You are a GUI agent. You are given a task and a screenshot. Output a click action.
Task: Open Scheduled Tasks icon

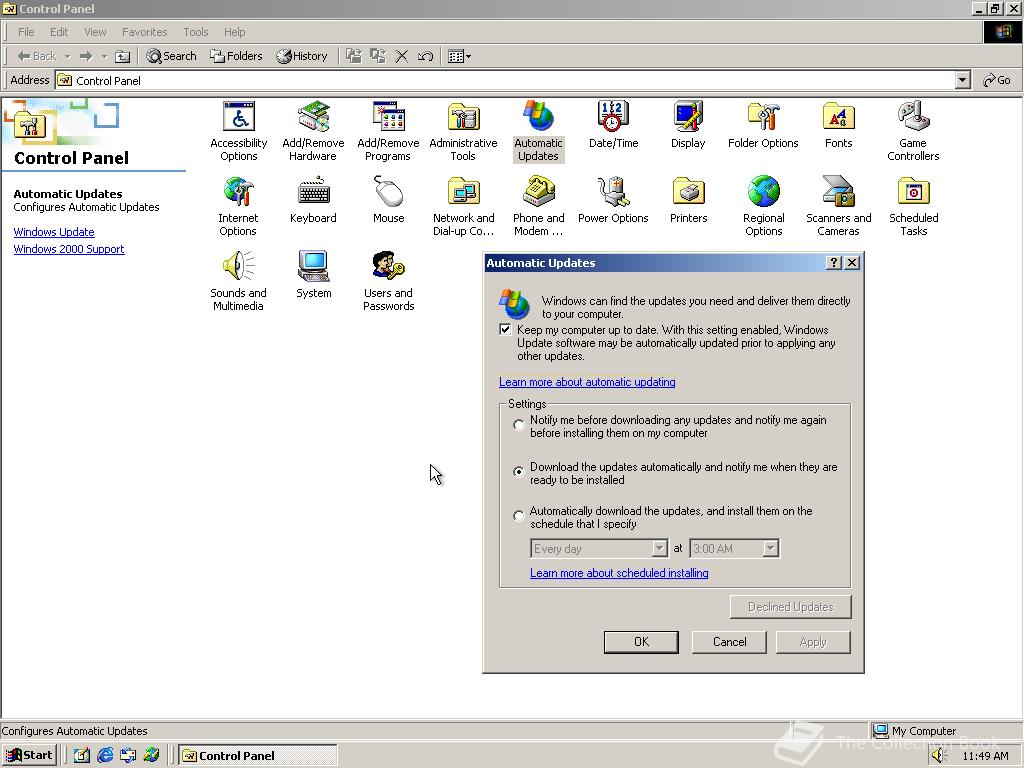(x=914, y=205)
